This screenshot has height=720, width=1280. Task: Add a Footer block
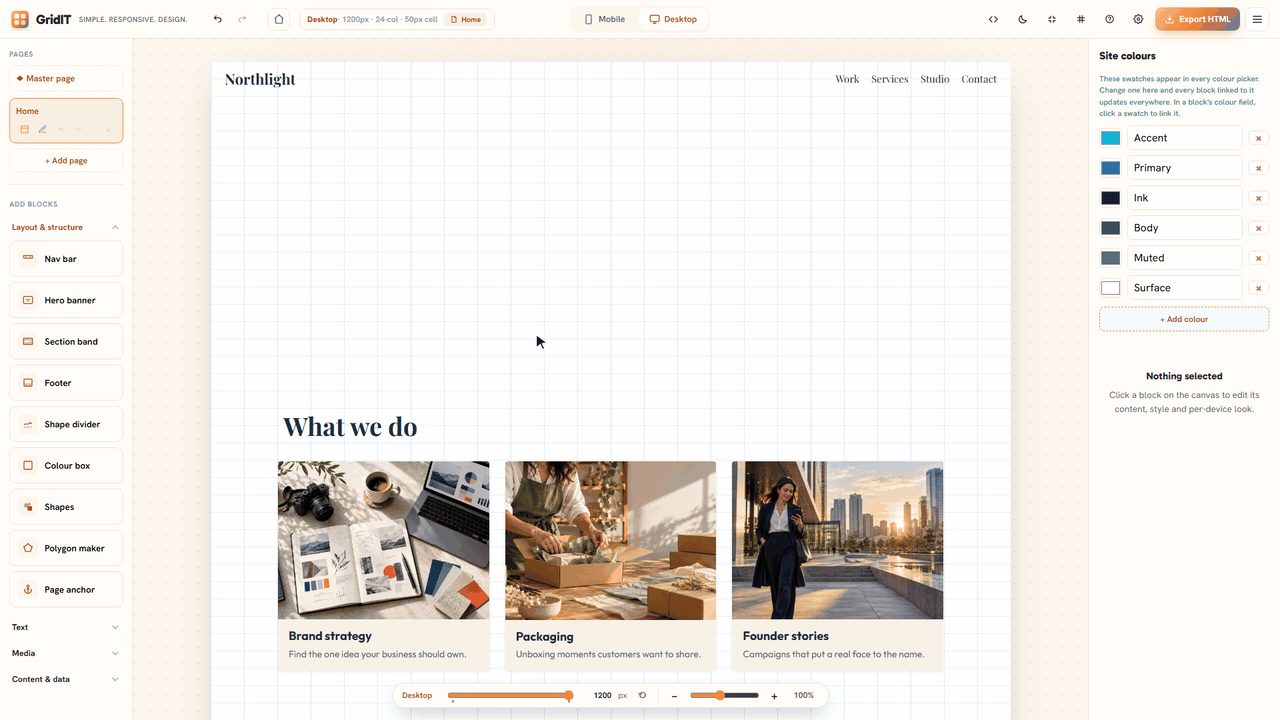[66, 383]
